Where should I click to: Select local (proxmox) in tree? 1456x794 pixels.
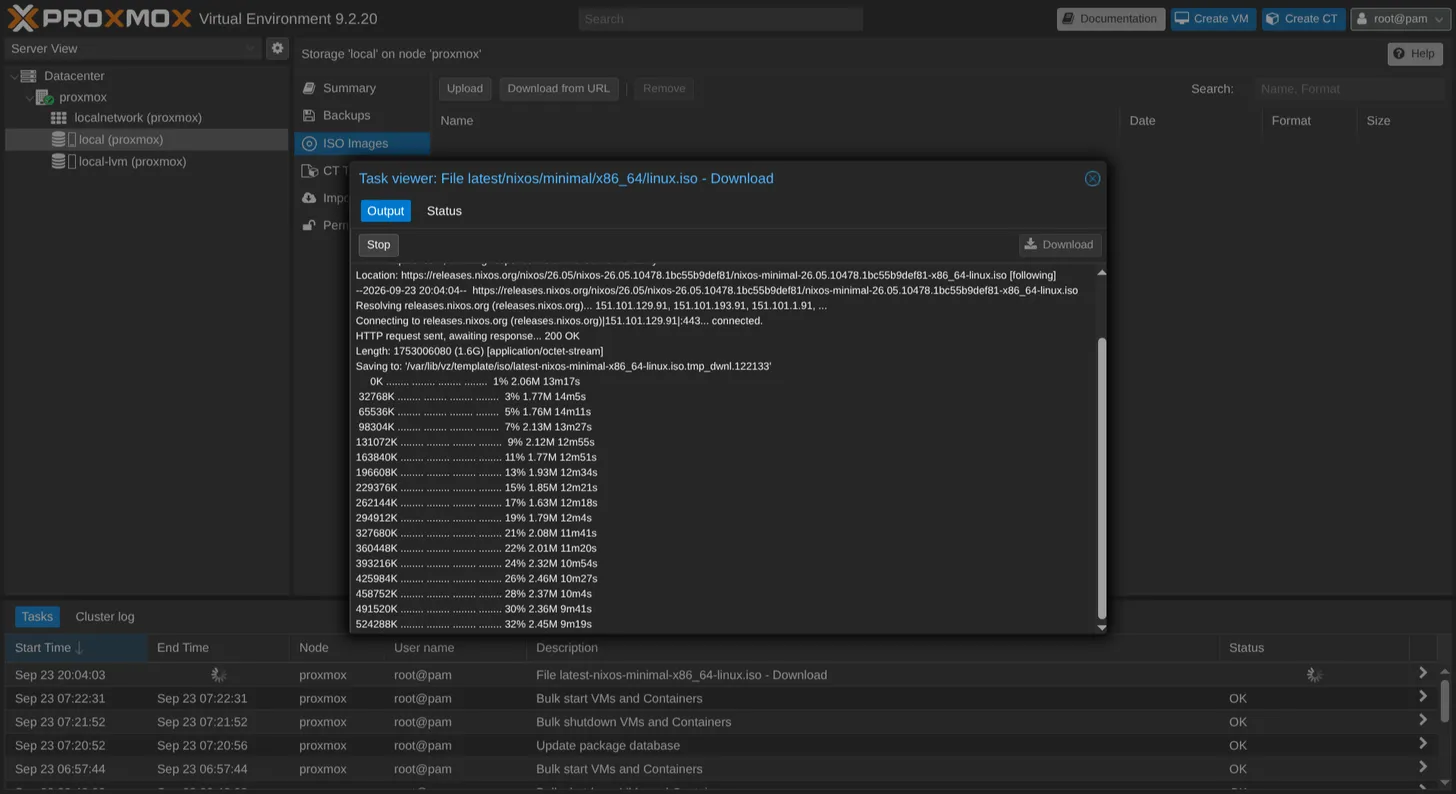[121, 139]
